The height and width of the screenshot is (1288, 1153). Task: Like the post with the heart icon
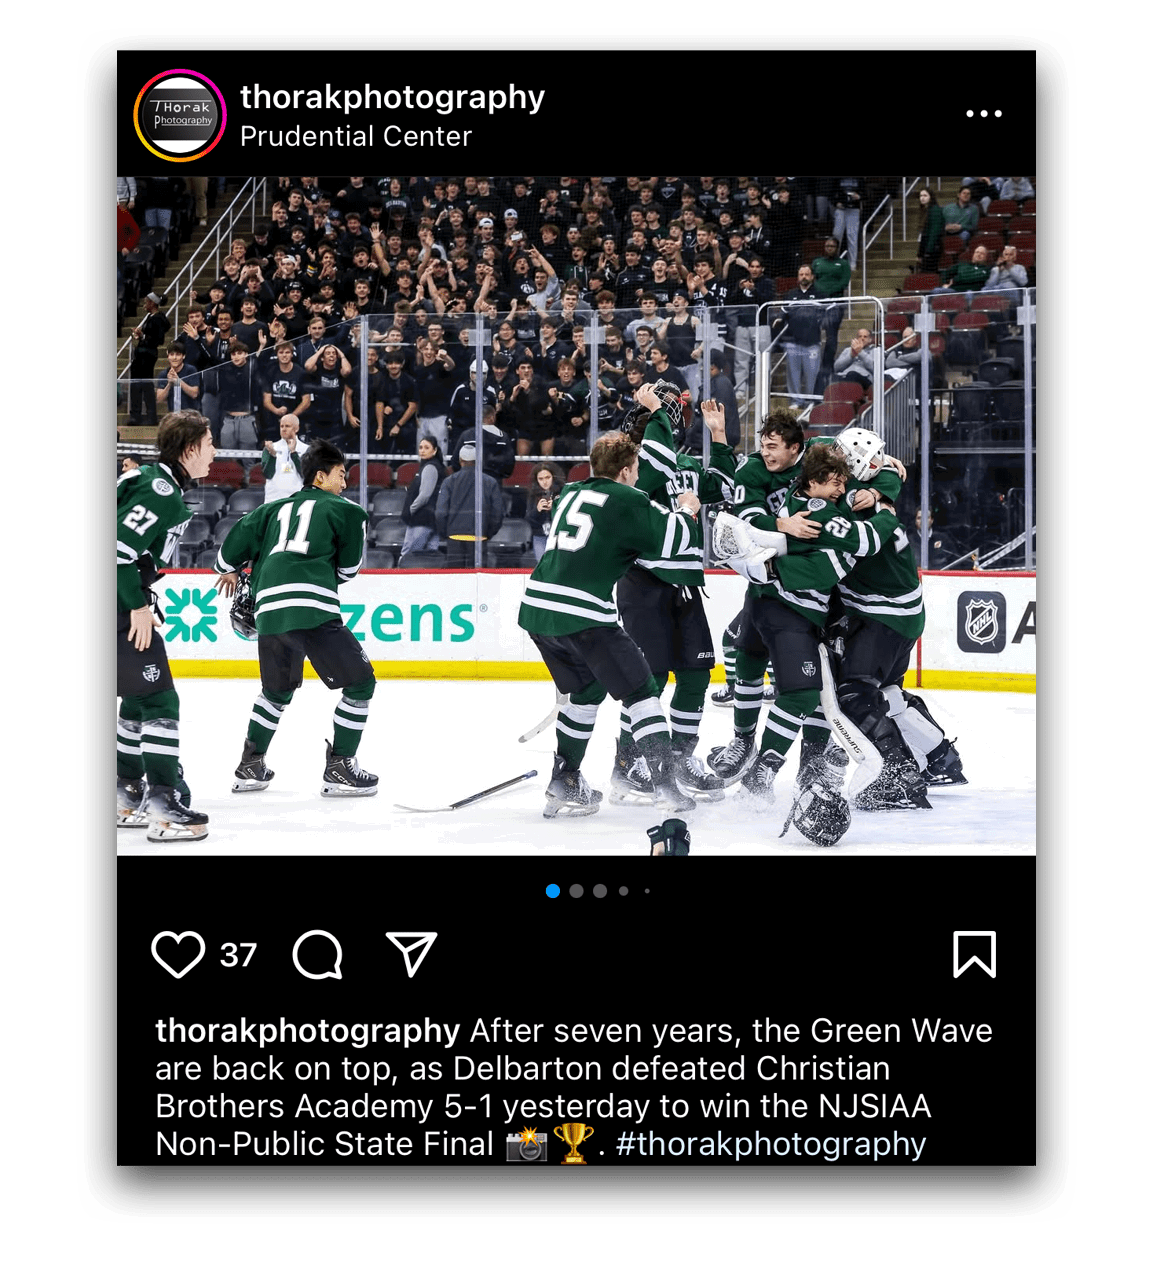[178, 954]
